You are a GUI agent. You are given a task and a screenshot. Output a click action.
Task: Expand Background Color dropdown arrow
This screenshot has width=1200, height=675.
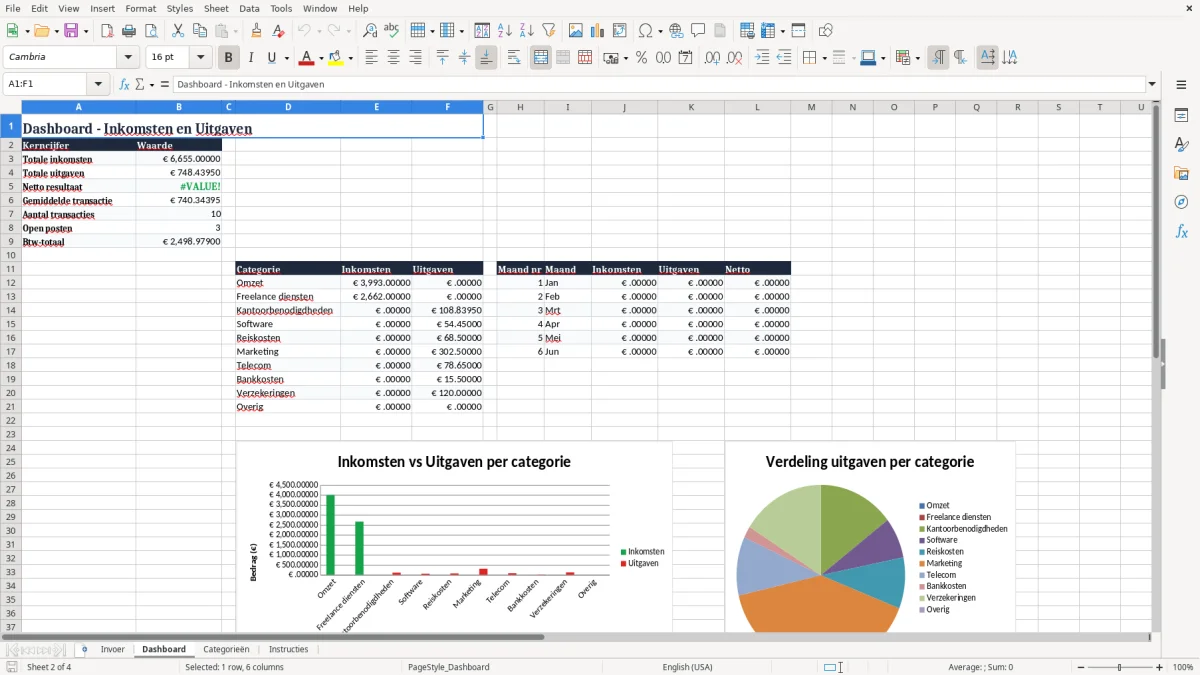[x=350, y=58]
